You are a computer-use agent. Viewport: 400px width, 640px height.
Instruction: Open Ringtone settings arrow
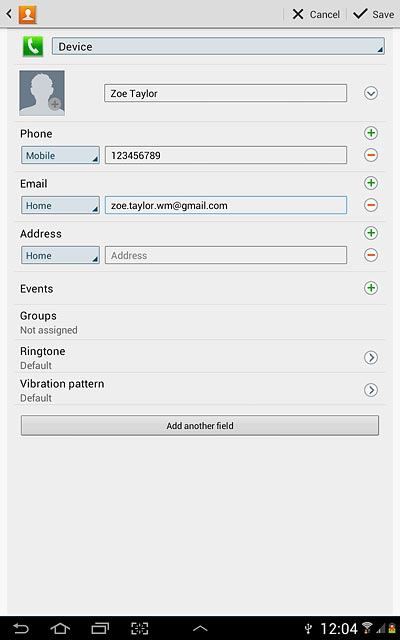pos(371,358)
